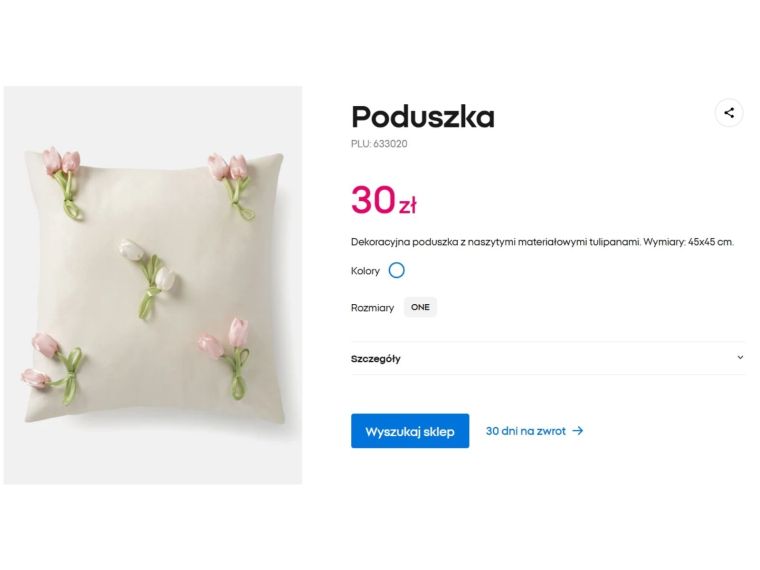Screen dimensions: 760x570
Task: Select the white color swatch under Kolory
Action: [x=396, y=270]
